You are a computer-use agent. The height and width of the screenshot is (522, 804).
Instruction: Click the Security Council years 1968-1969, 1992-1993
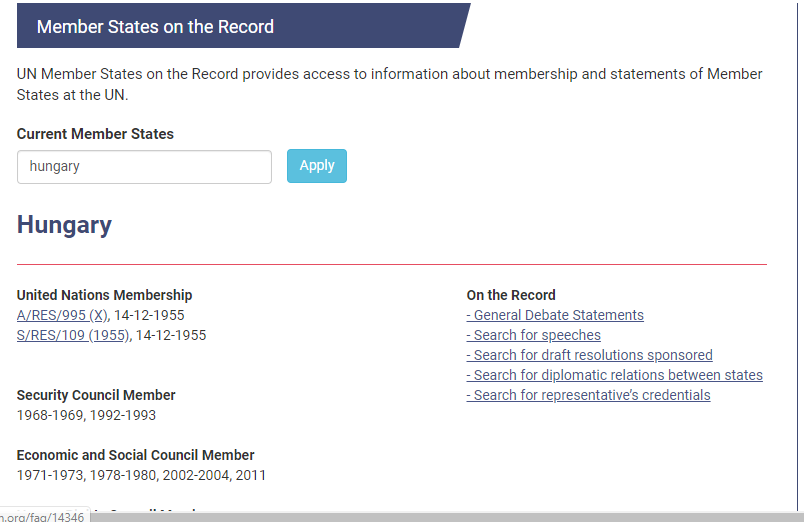pyautogui.click(x=86, y=415)
